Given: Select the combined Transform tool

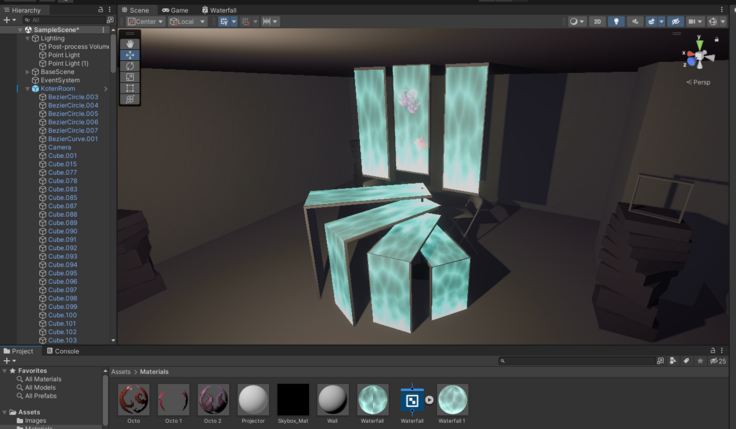Looking at the screenshot, I should click(129, 99).
